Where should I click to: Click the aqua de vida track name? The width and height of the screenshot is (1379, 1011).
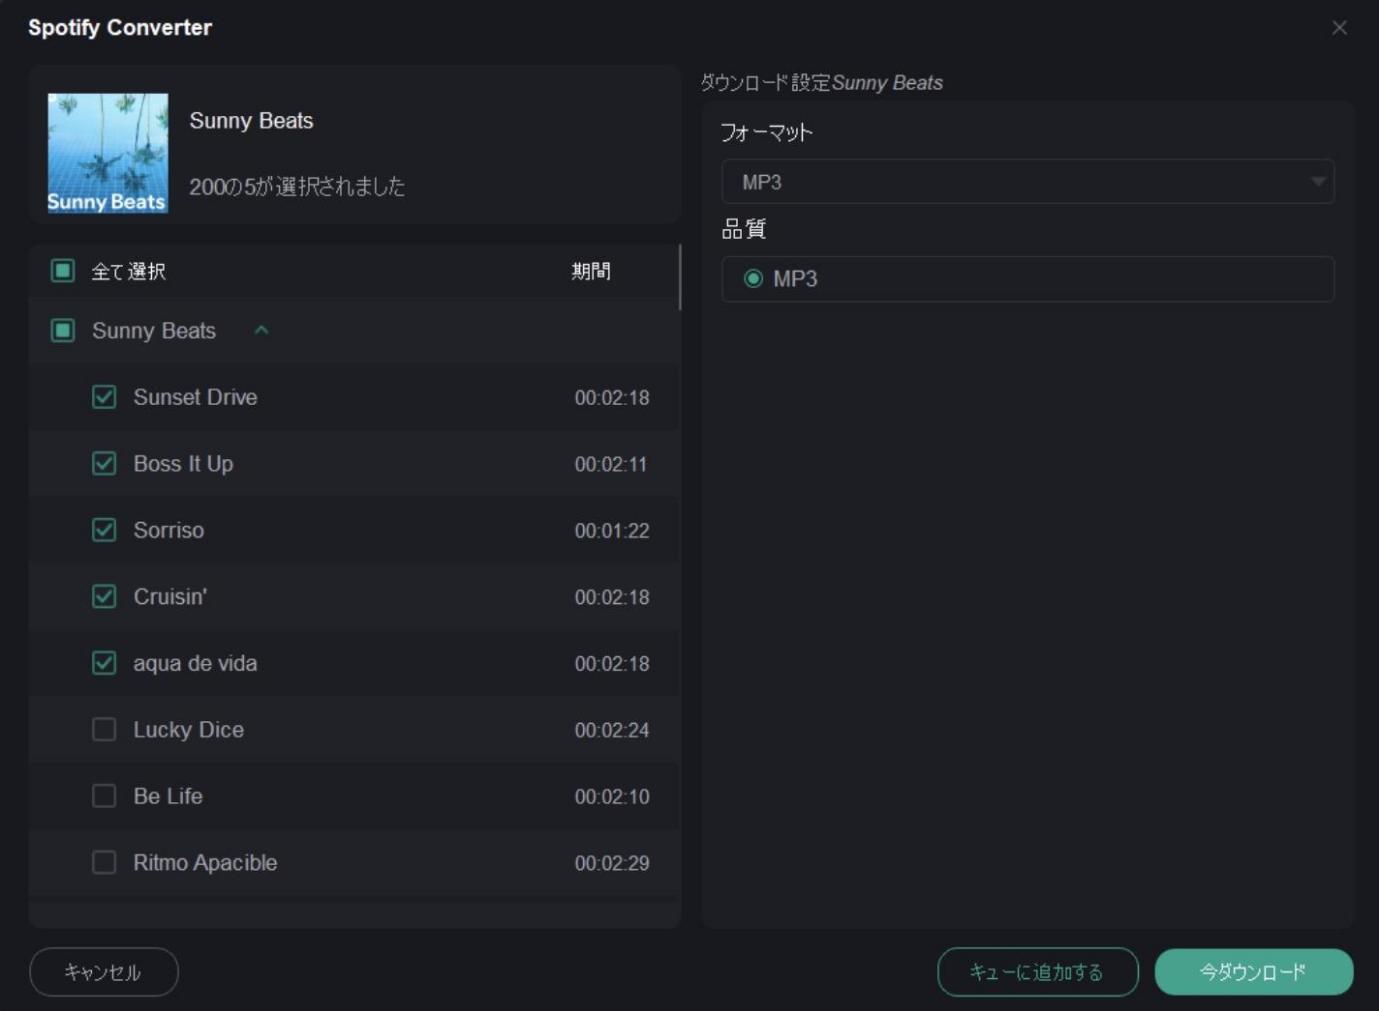tap(195, 663)
